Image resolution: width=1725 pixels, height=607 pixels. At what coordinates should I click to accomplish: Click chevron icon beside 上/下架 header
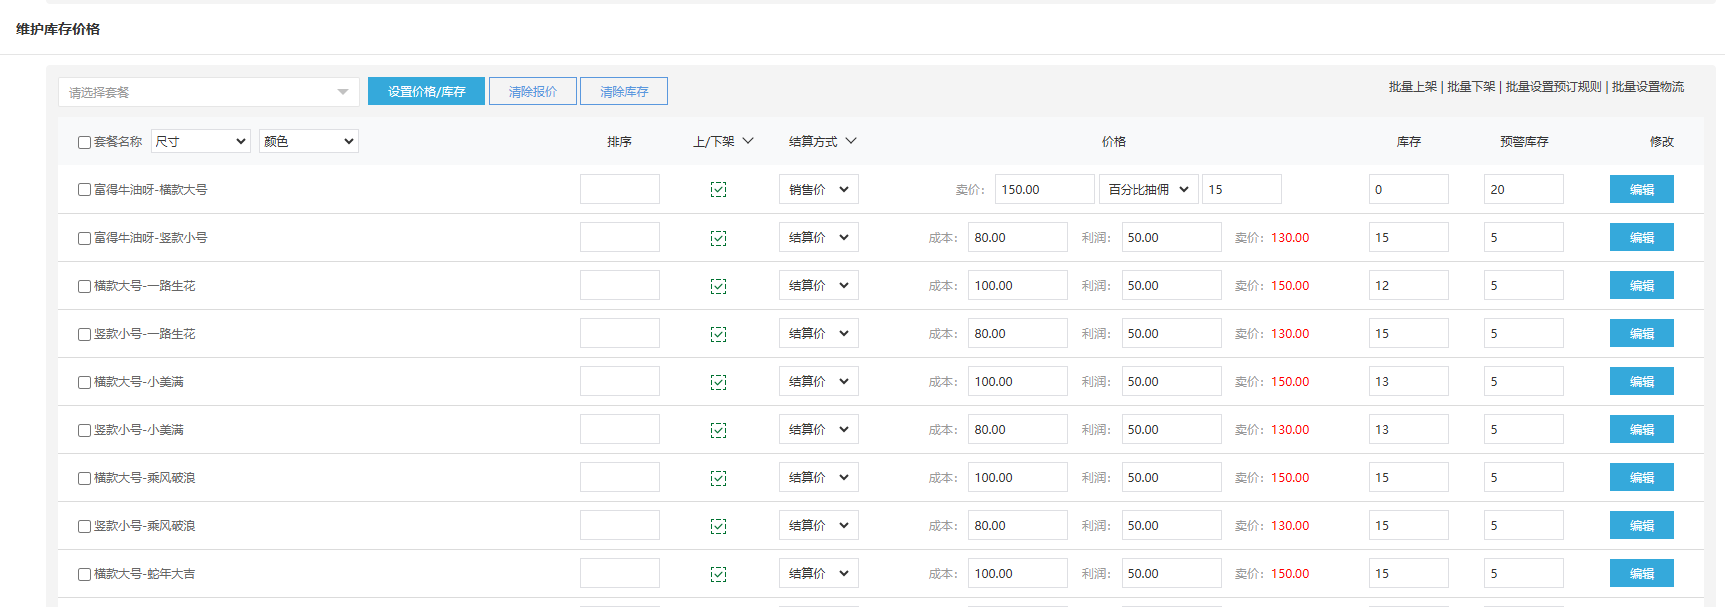pos(748,141)
